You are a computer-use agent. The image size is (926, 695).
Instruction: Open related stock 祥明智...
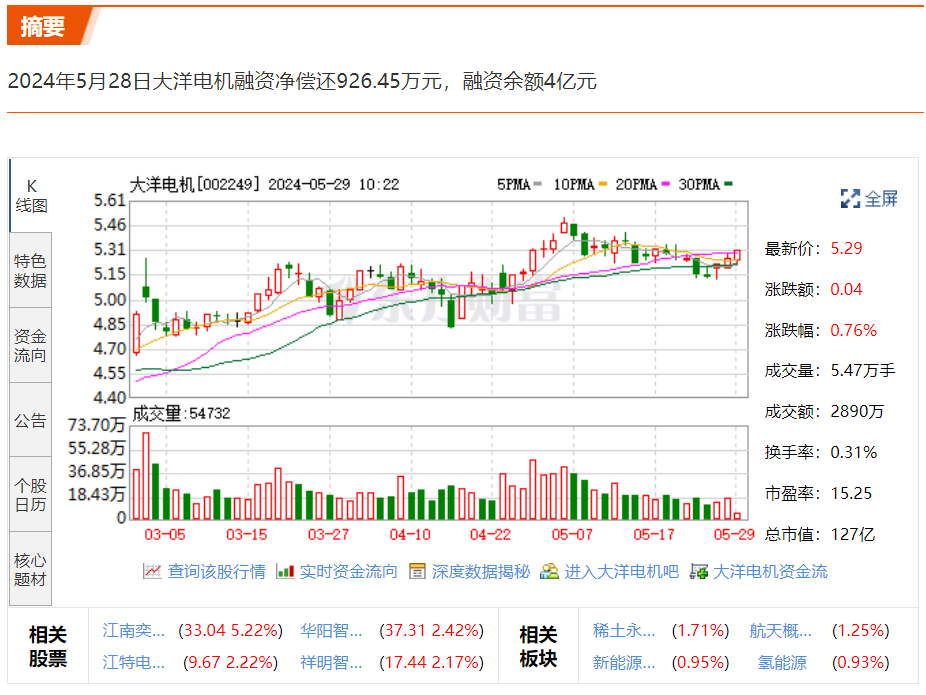coord(331,663)
